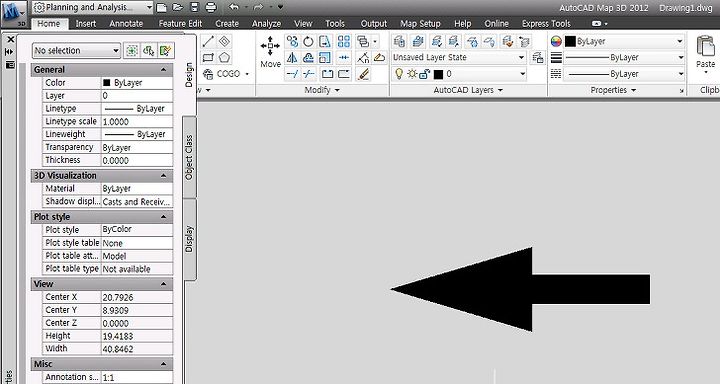
Task: Collapse the 3D Visualization section
Action: [x=163, y=176]
